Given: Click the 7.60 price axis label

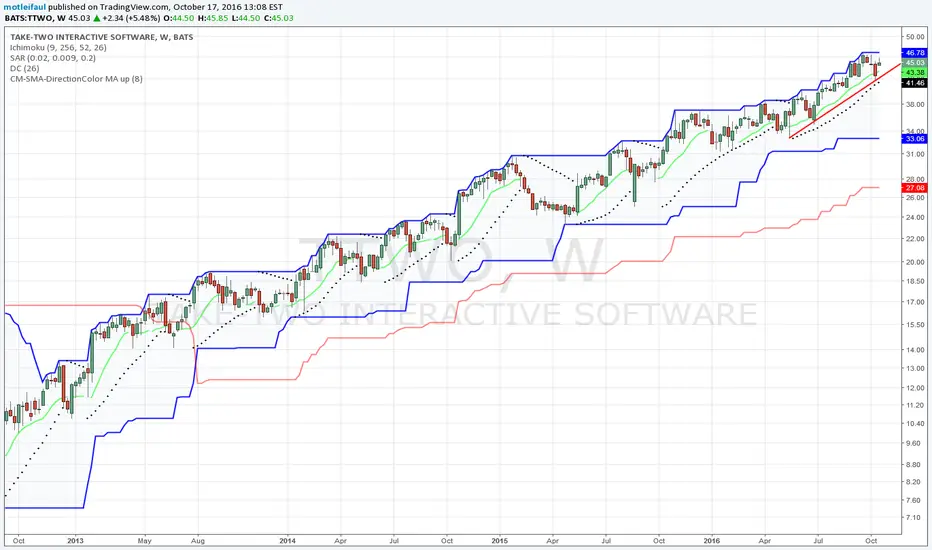Looking at the screenshot, I should point(915,500).
